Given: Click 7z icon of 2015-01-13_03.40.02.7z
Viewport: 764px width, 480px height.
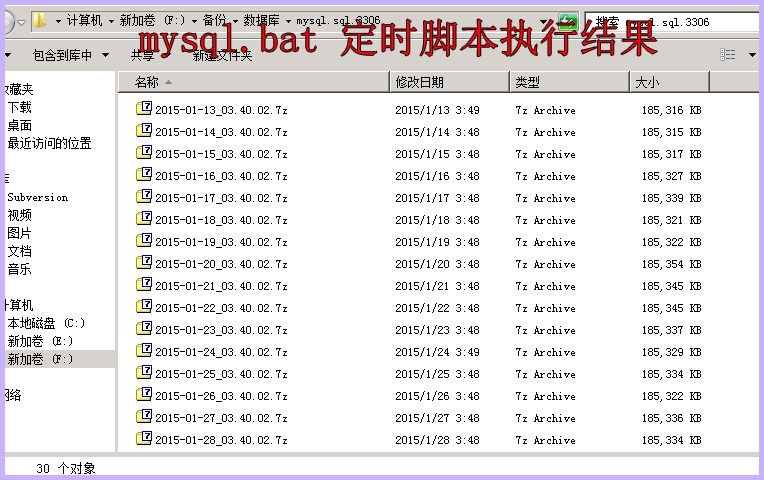Looking at the screenshot, I should click(x=144, y=108).
